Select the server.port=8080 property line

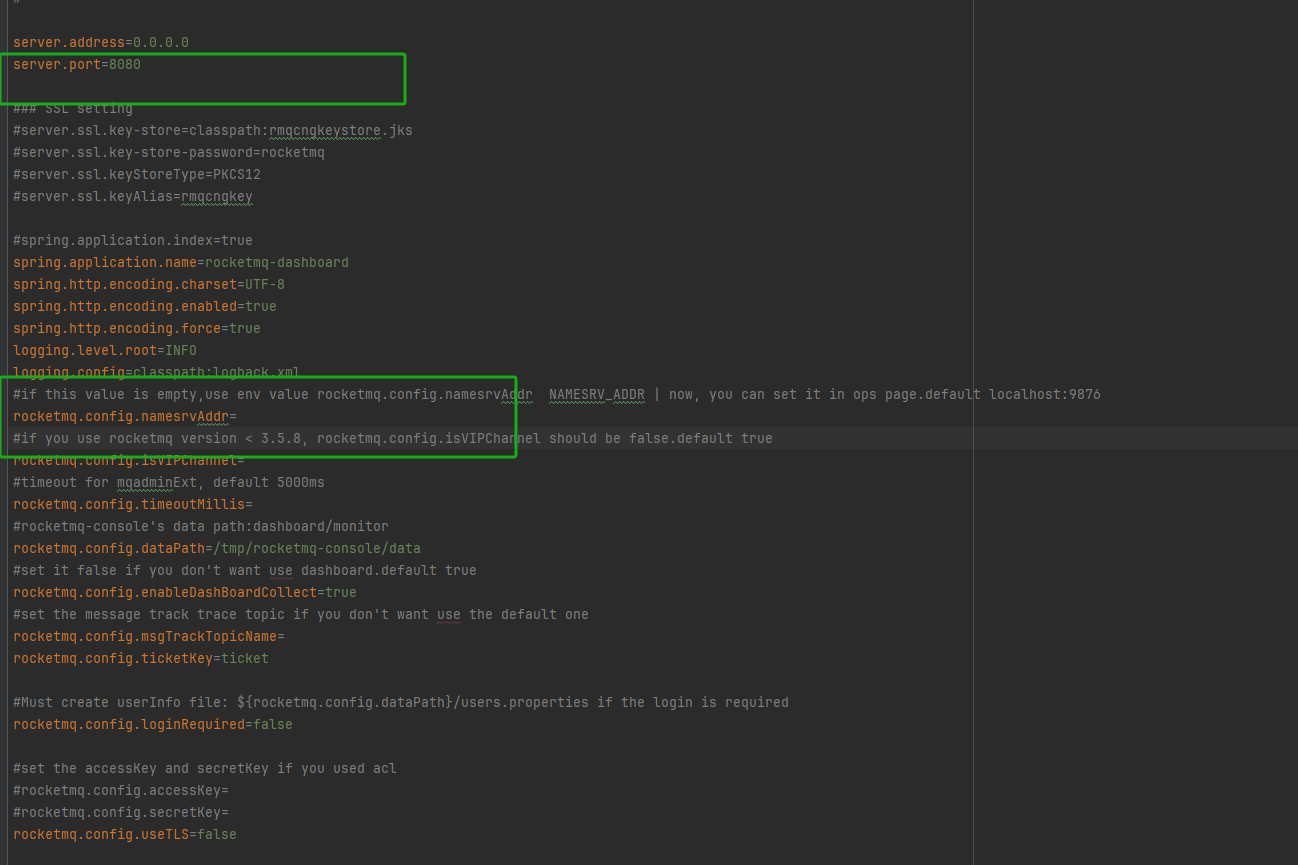[x=77, y=65]
